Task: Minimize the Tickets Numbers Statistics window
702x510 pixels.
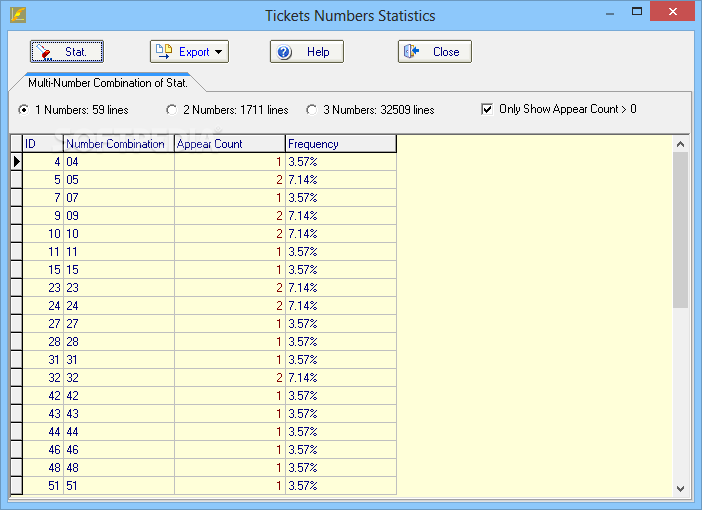Action: 610,13
